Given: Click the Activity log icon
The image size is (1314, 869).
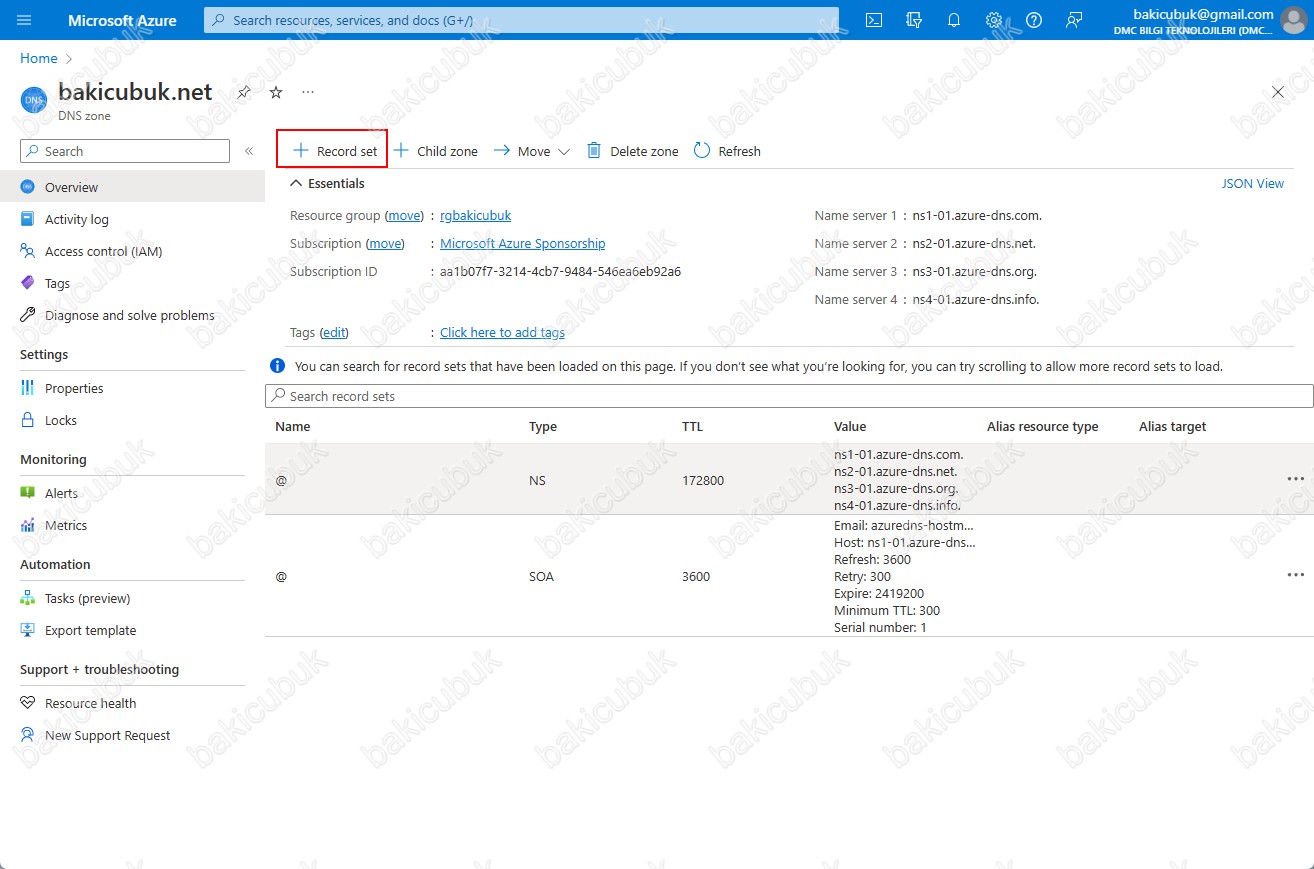Looking at the screenshot, I should (x=28, y=219).
